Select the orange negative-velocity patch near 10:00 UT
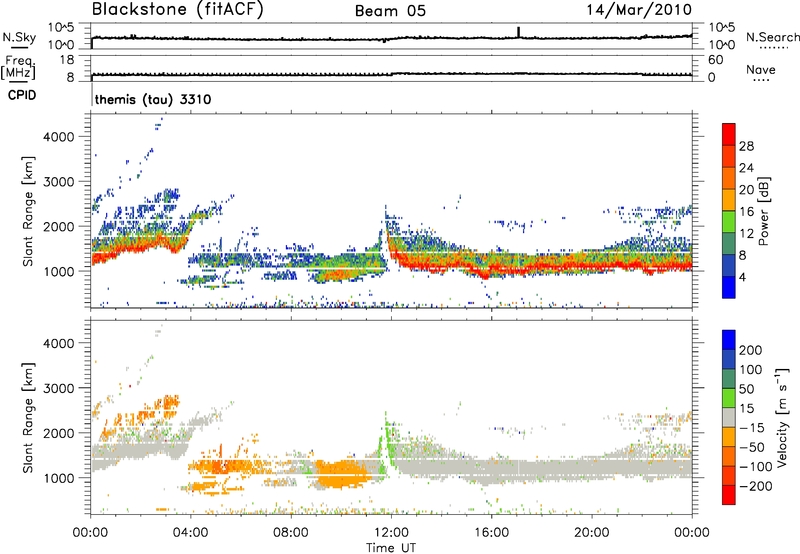This screenshot has width=800, height=554. 341,473
